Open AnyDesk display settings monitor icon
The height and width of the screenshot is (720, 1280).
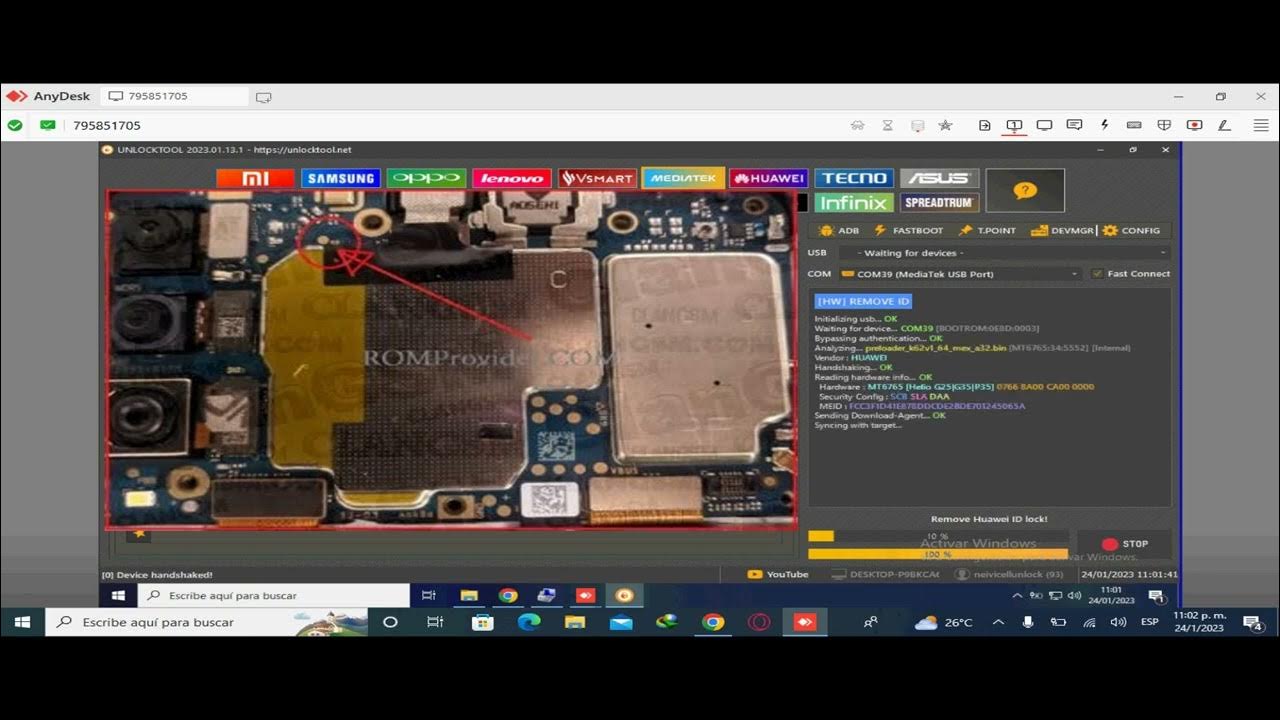tap(1044, 125)
